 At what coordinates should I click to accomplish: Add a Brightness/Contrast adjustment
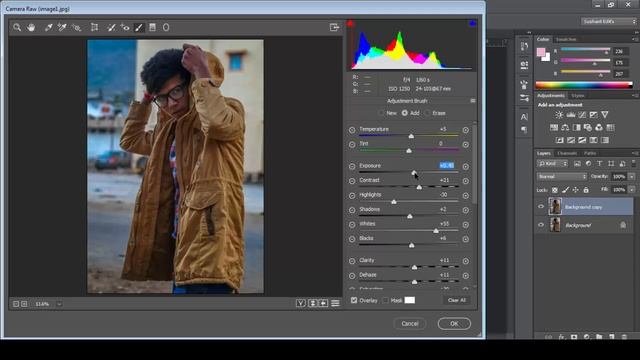point(559,115)
